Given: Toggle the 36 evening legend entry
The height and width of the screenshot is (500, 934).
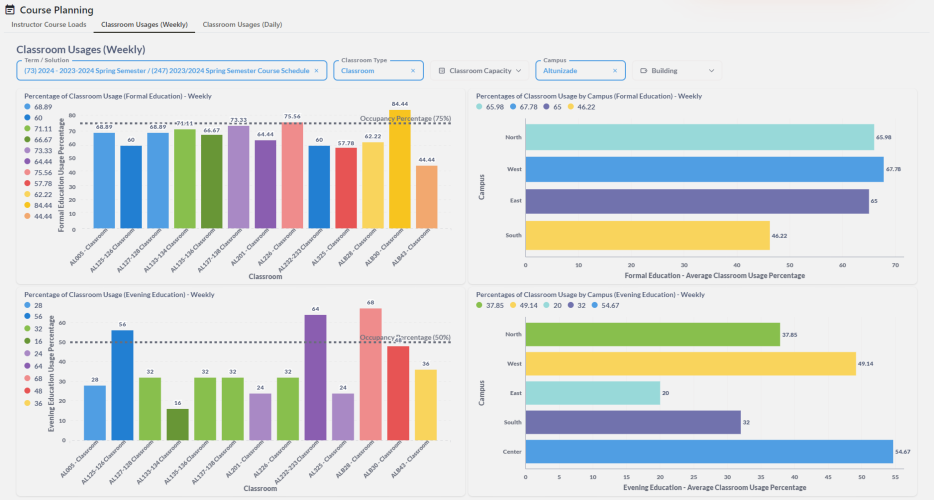Looking at the screenshot, I should coord(33,403).
